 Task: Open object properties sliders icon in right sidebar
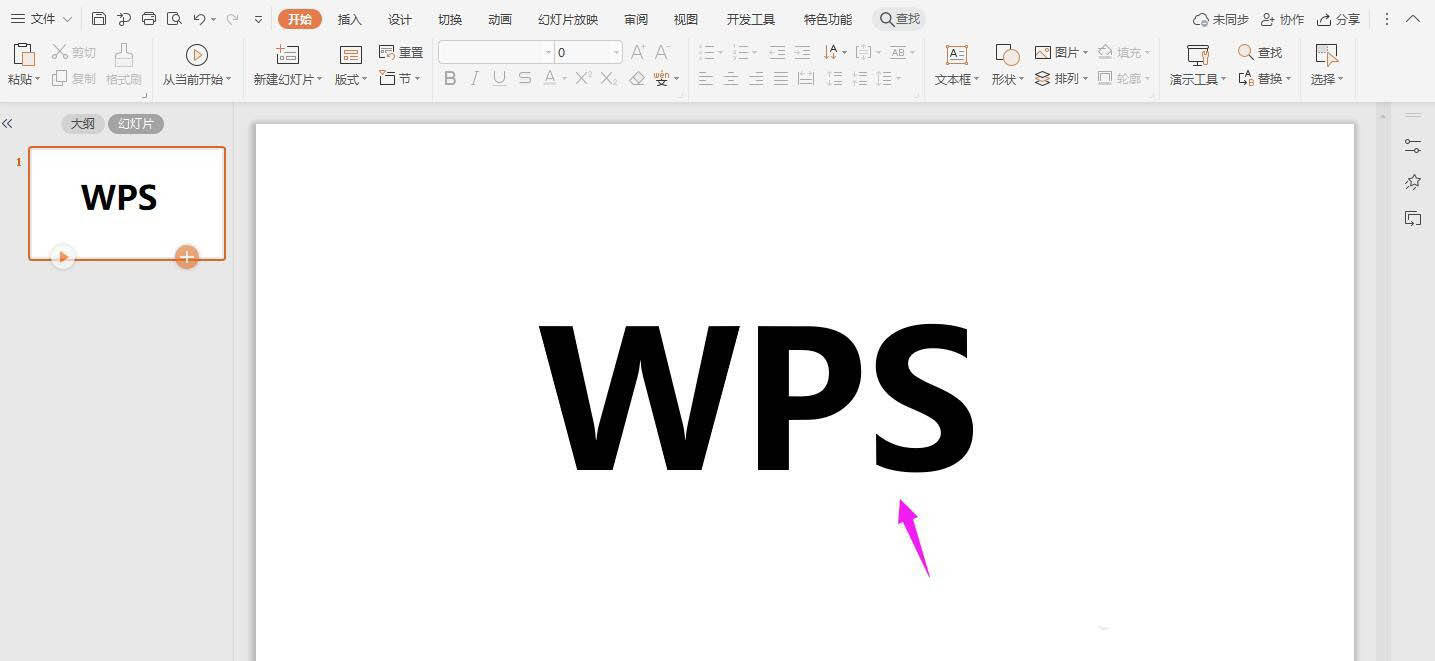tap(1413, 145)
